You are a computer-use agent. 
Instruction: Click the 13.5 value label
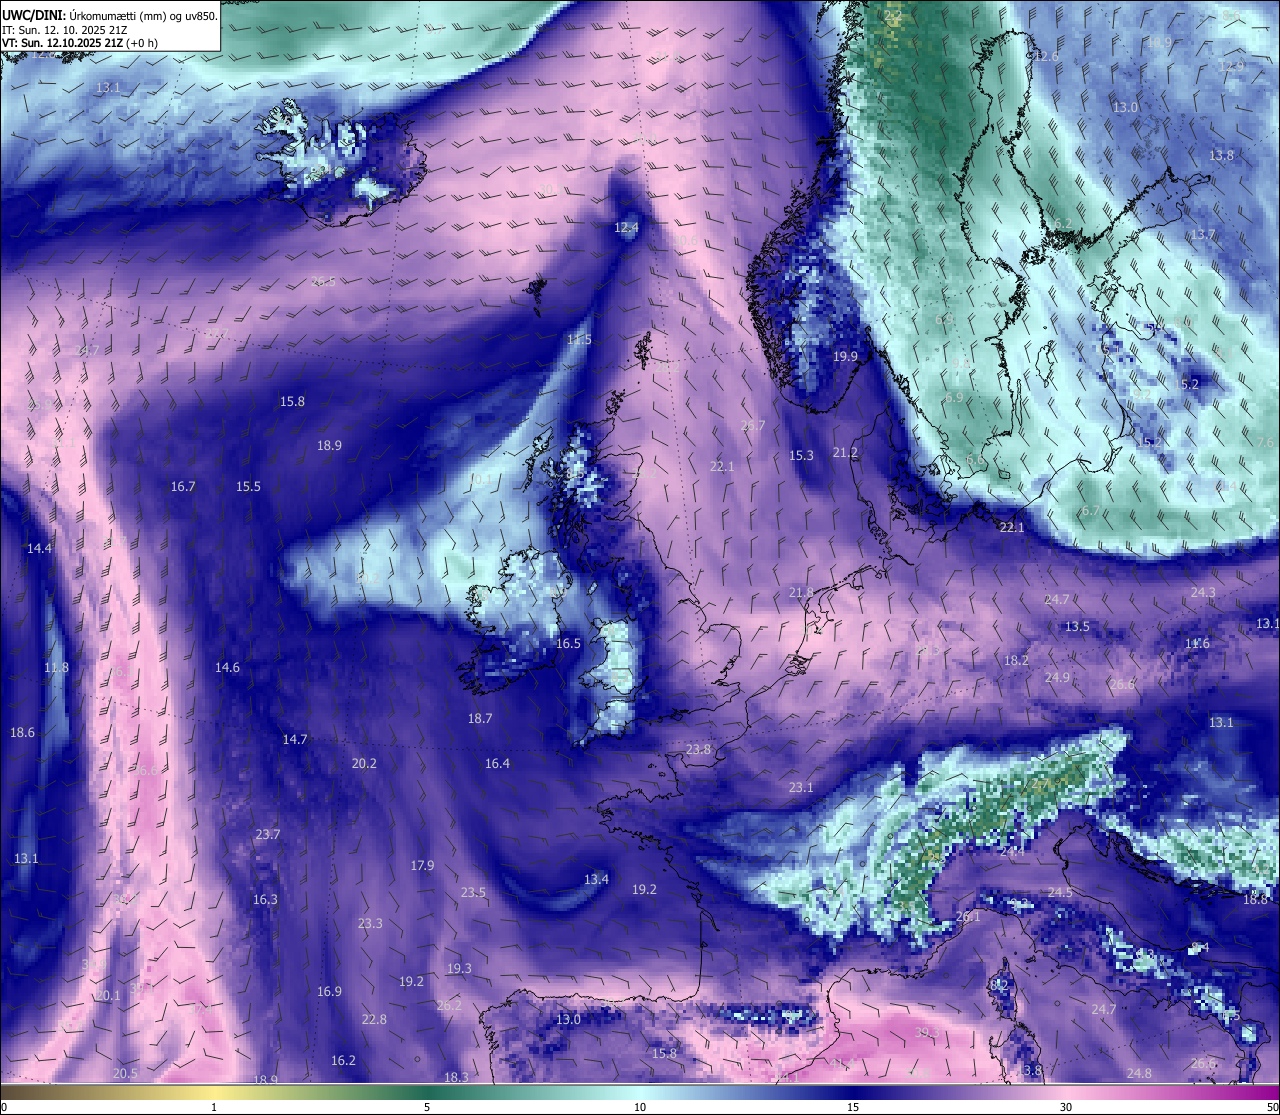1077,627
